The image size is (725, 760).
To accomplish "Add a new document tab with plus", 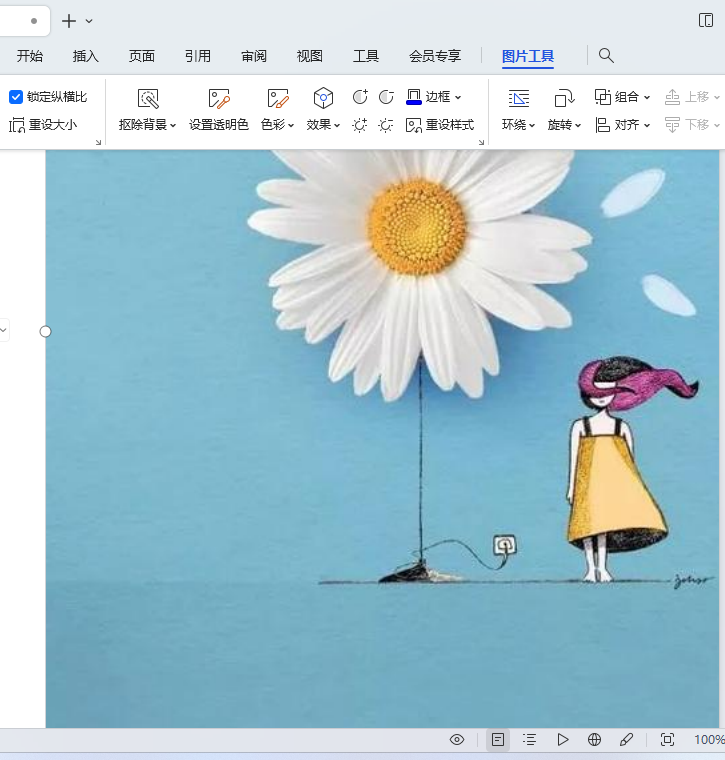I will pyautogui.click(x=69, y=21).
